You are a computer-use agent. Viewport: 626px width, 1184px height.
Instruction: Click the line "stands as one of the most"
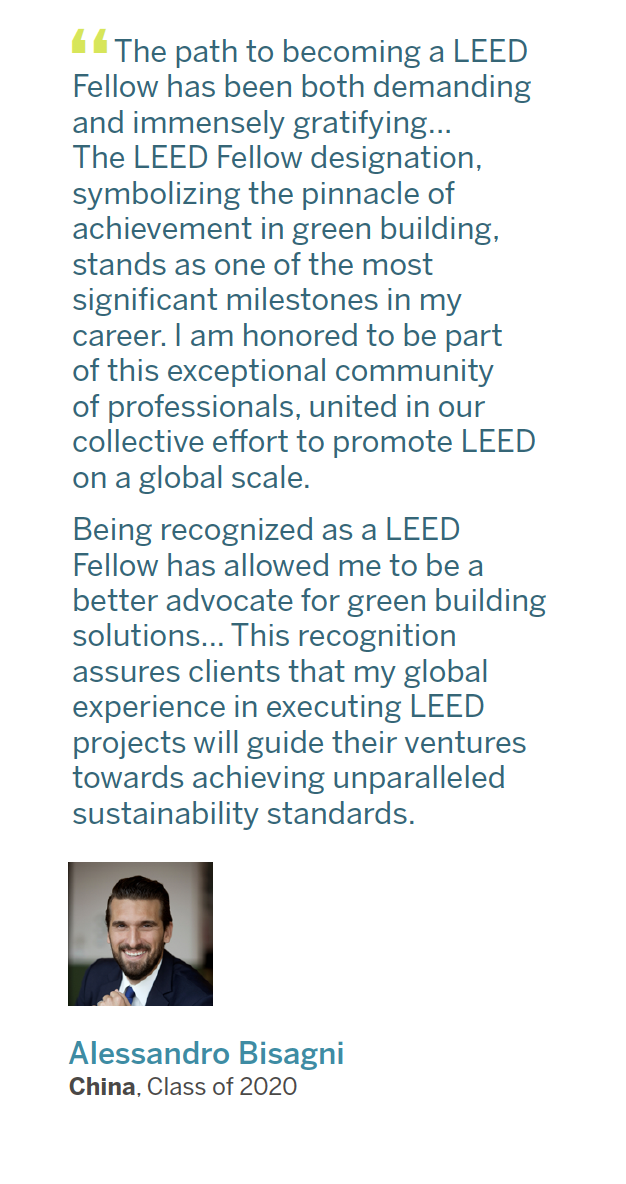253,265
